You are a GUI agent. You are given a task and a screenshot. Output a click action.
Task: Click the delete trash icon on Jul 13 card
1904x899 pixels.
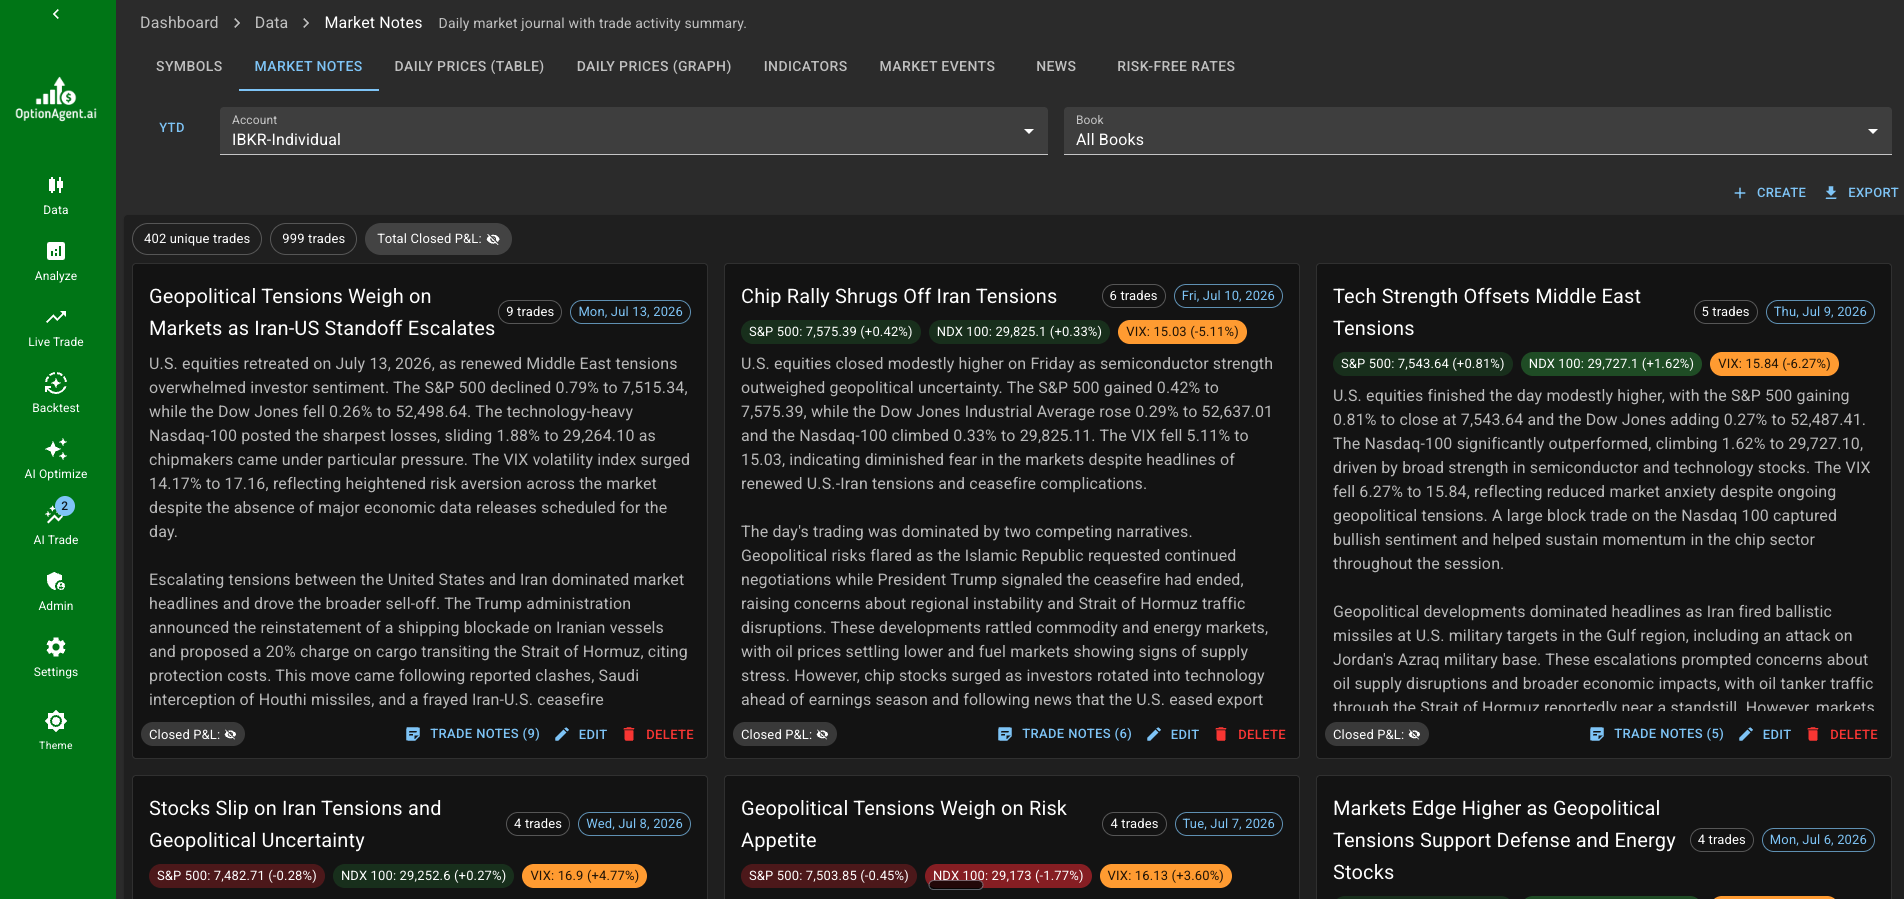[629, 734]
